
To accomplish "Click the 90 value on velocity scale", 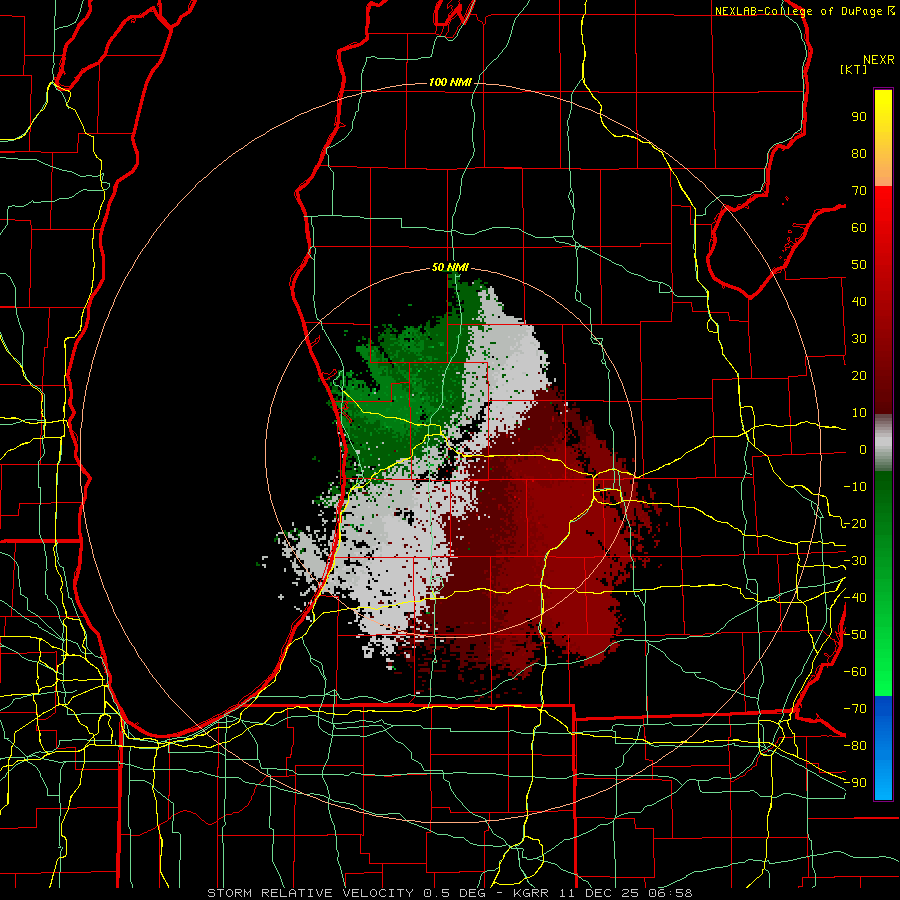I will (859, 117).
